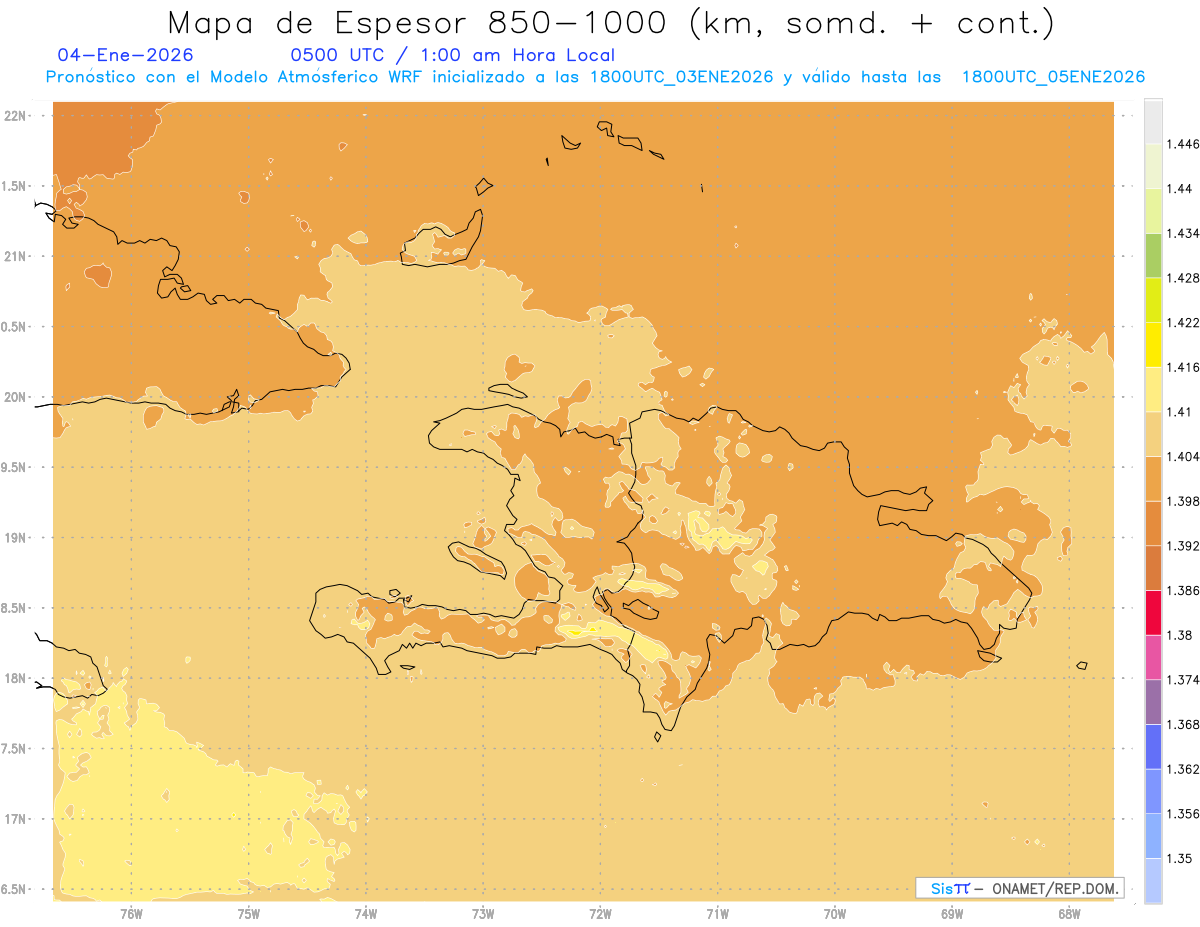The width and height of the screenshot is (1200, 927).
Task: Click the burnt orange swatch between 1.386 and 1.392
Action: (1153, 568)
